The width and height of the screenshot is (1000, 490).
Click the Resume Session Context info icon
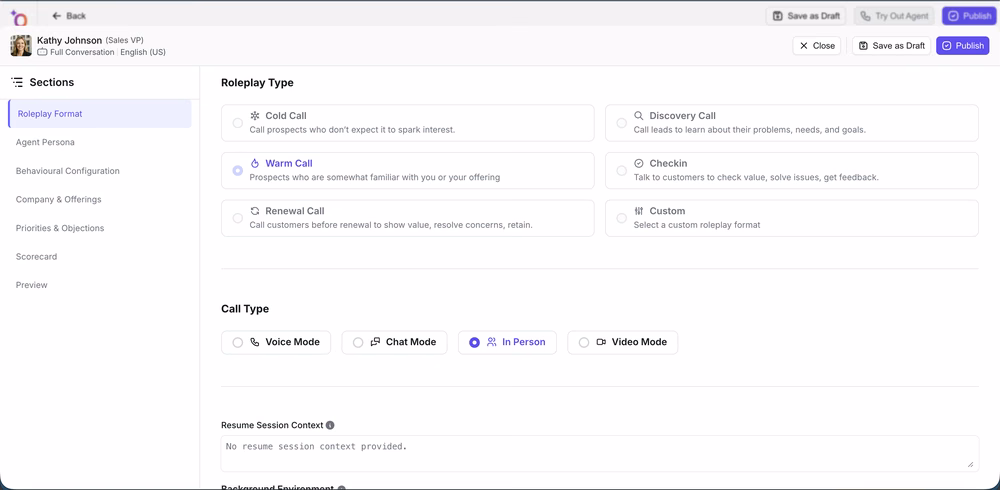[330, 425]
